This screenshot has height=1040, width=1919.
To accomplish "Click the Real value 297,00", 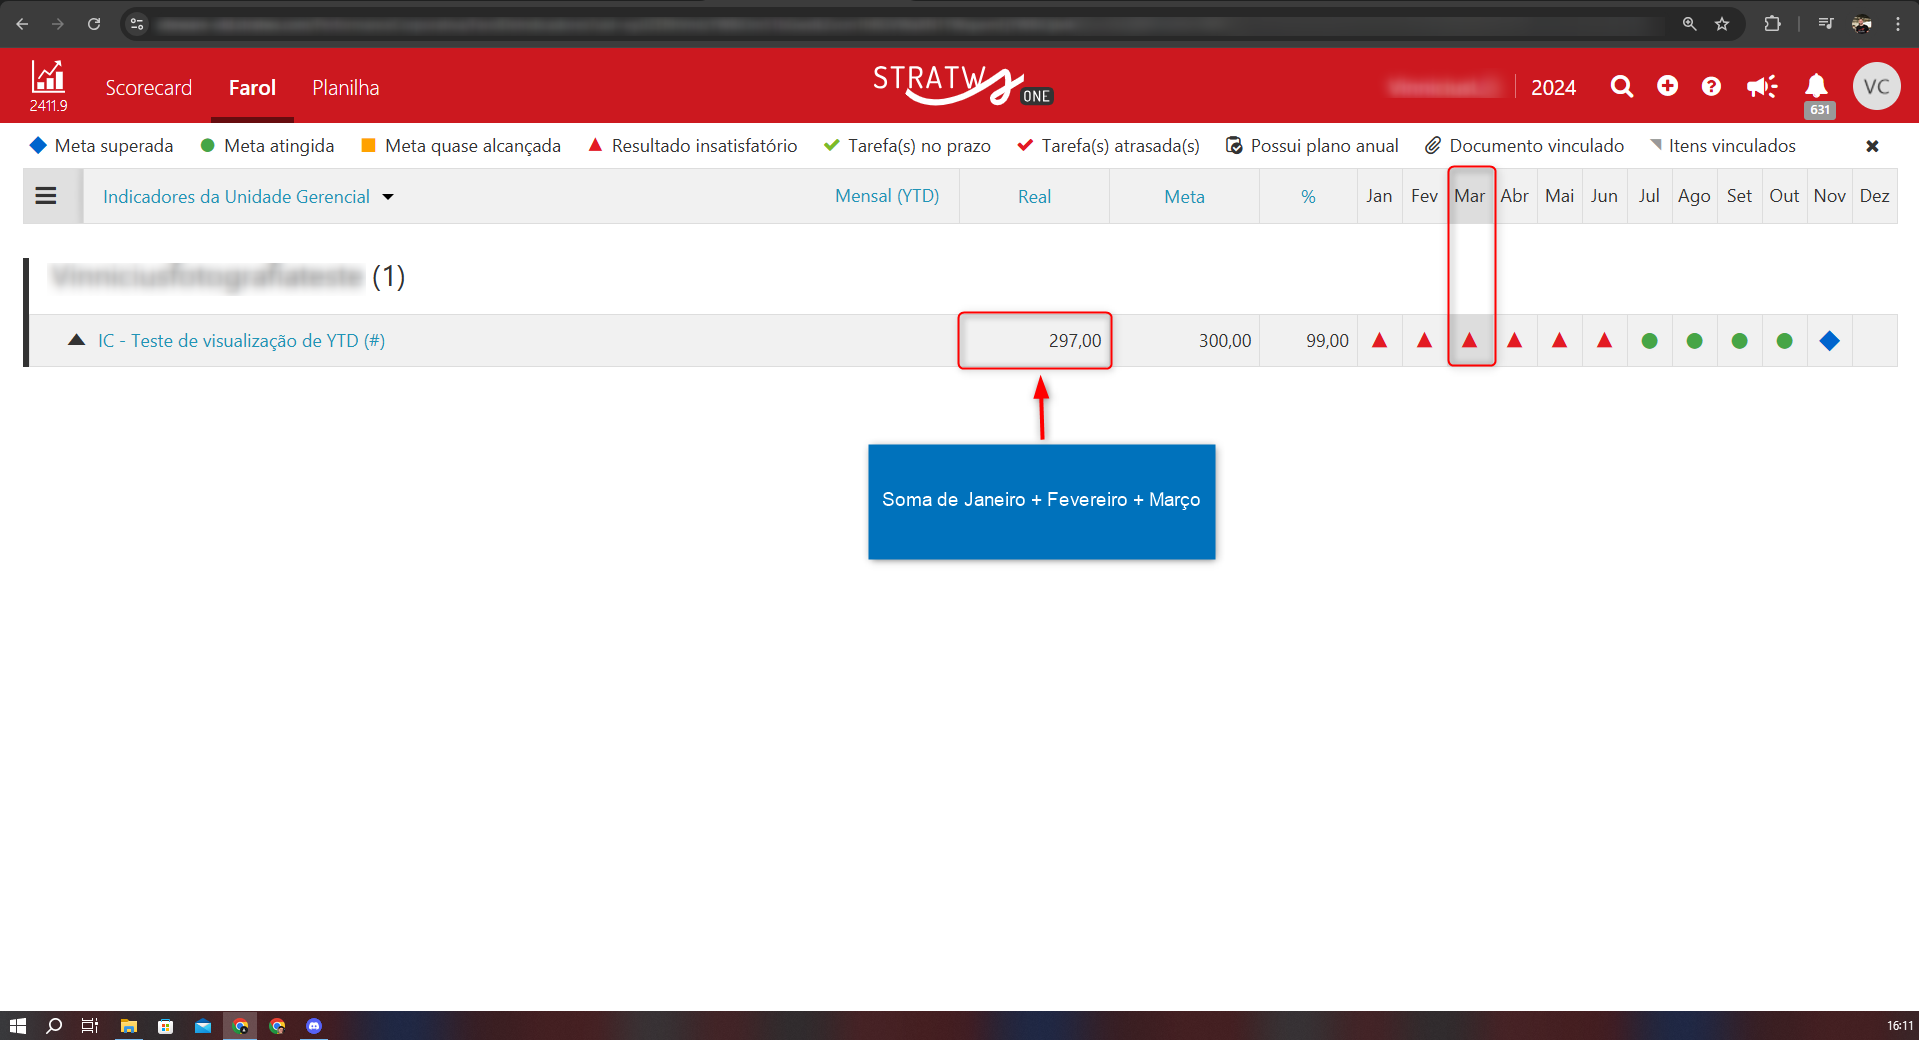I will [1075, 341].
